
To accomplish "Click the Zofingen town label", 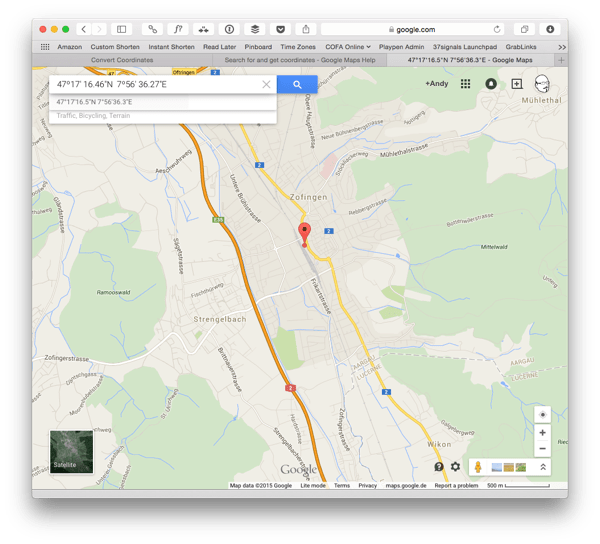I will coord(308,197).
